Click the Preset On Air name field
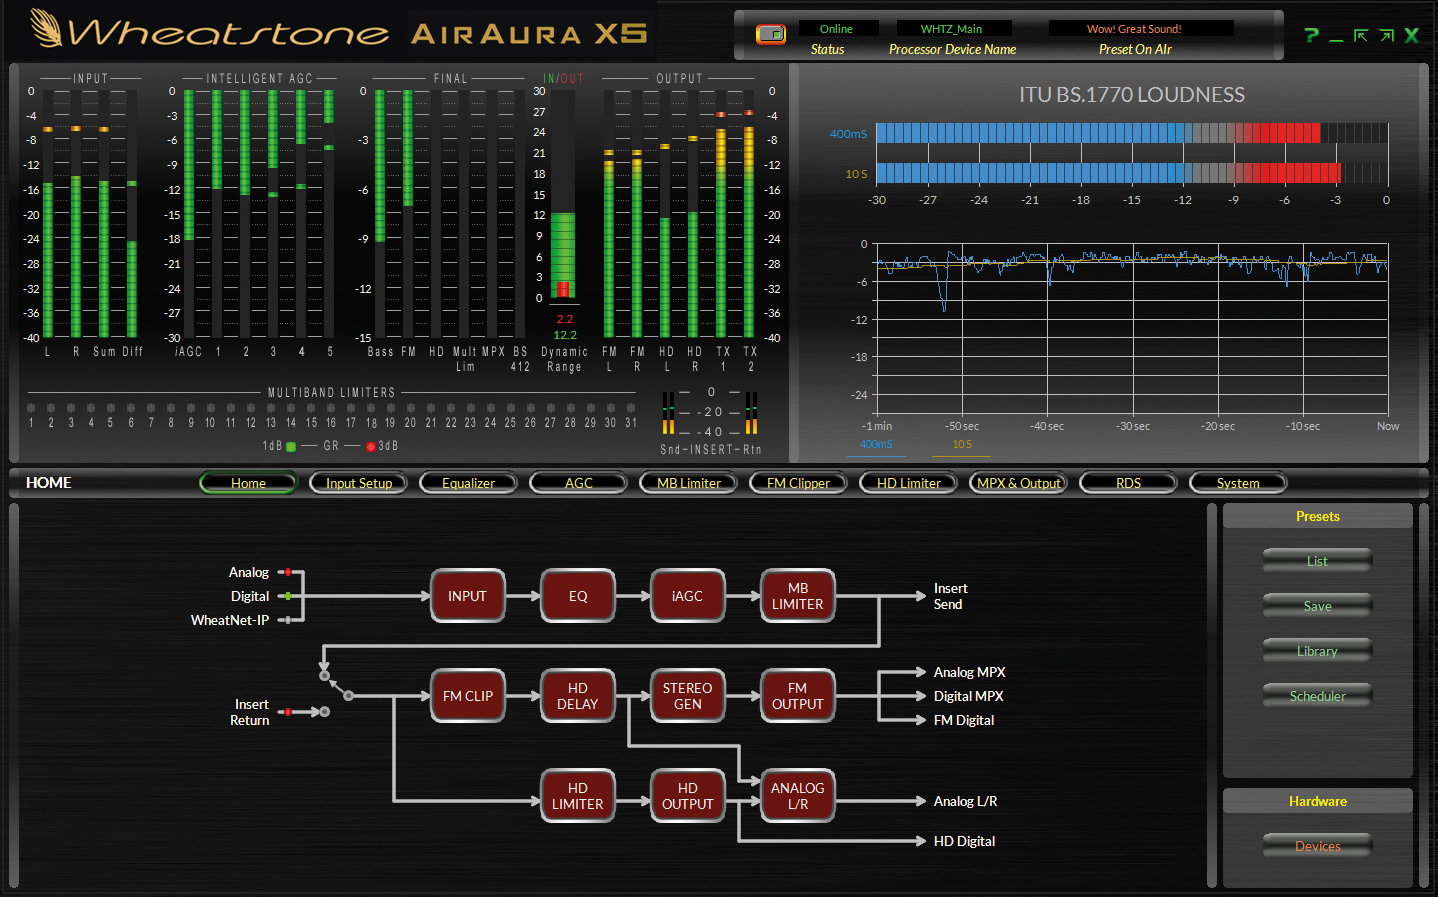 1140,29
